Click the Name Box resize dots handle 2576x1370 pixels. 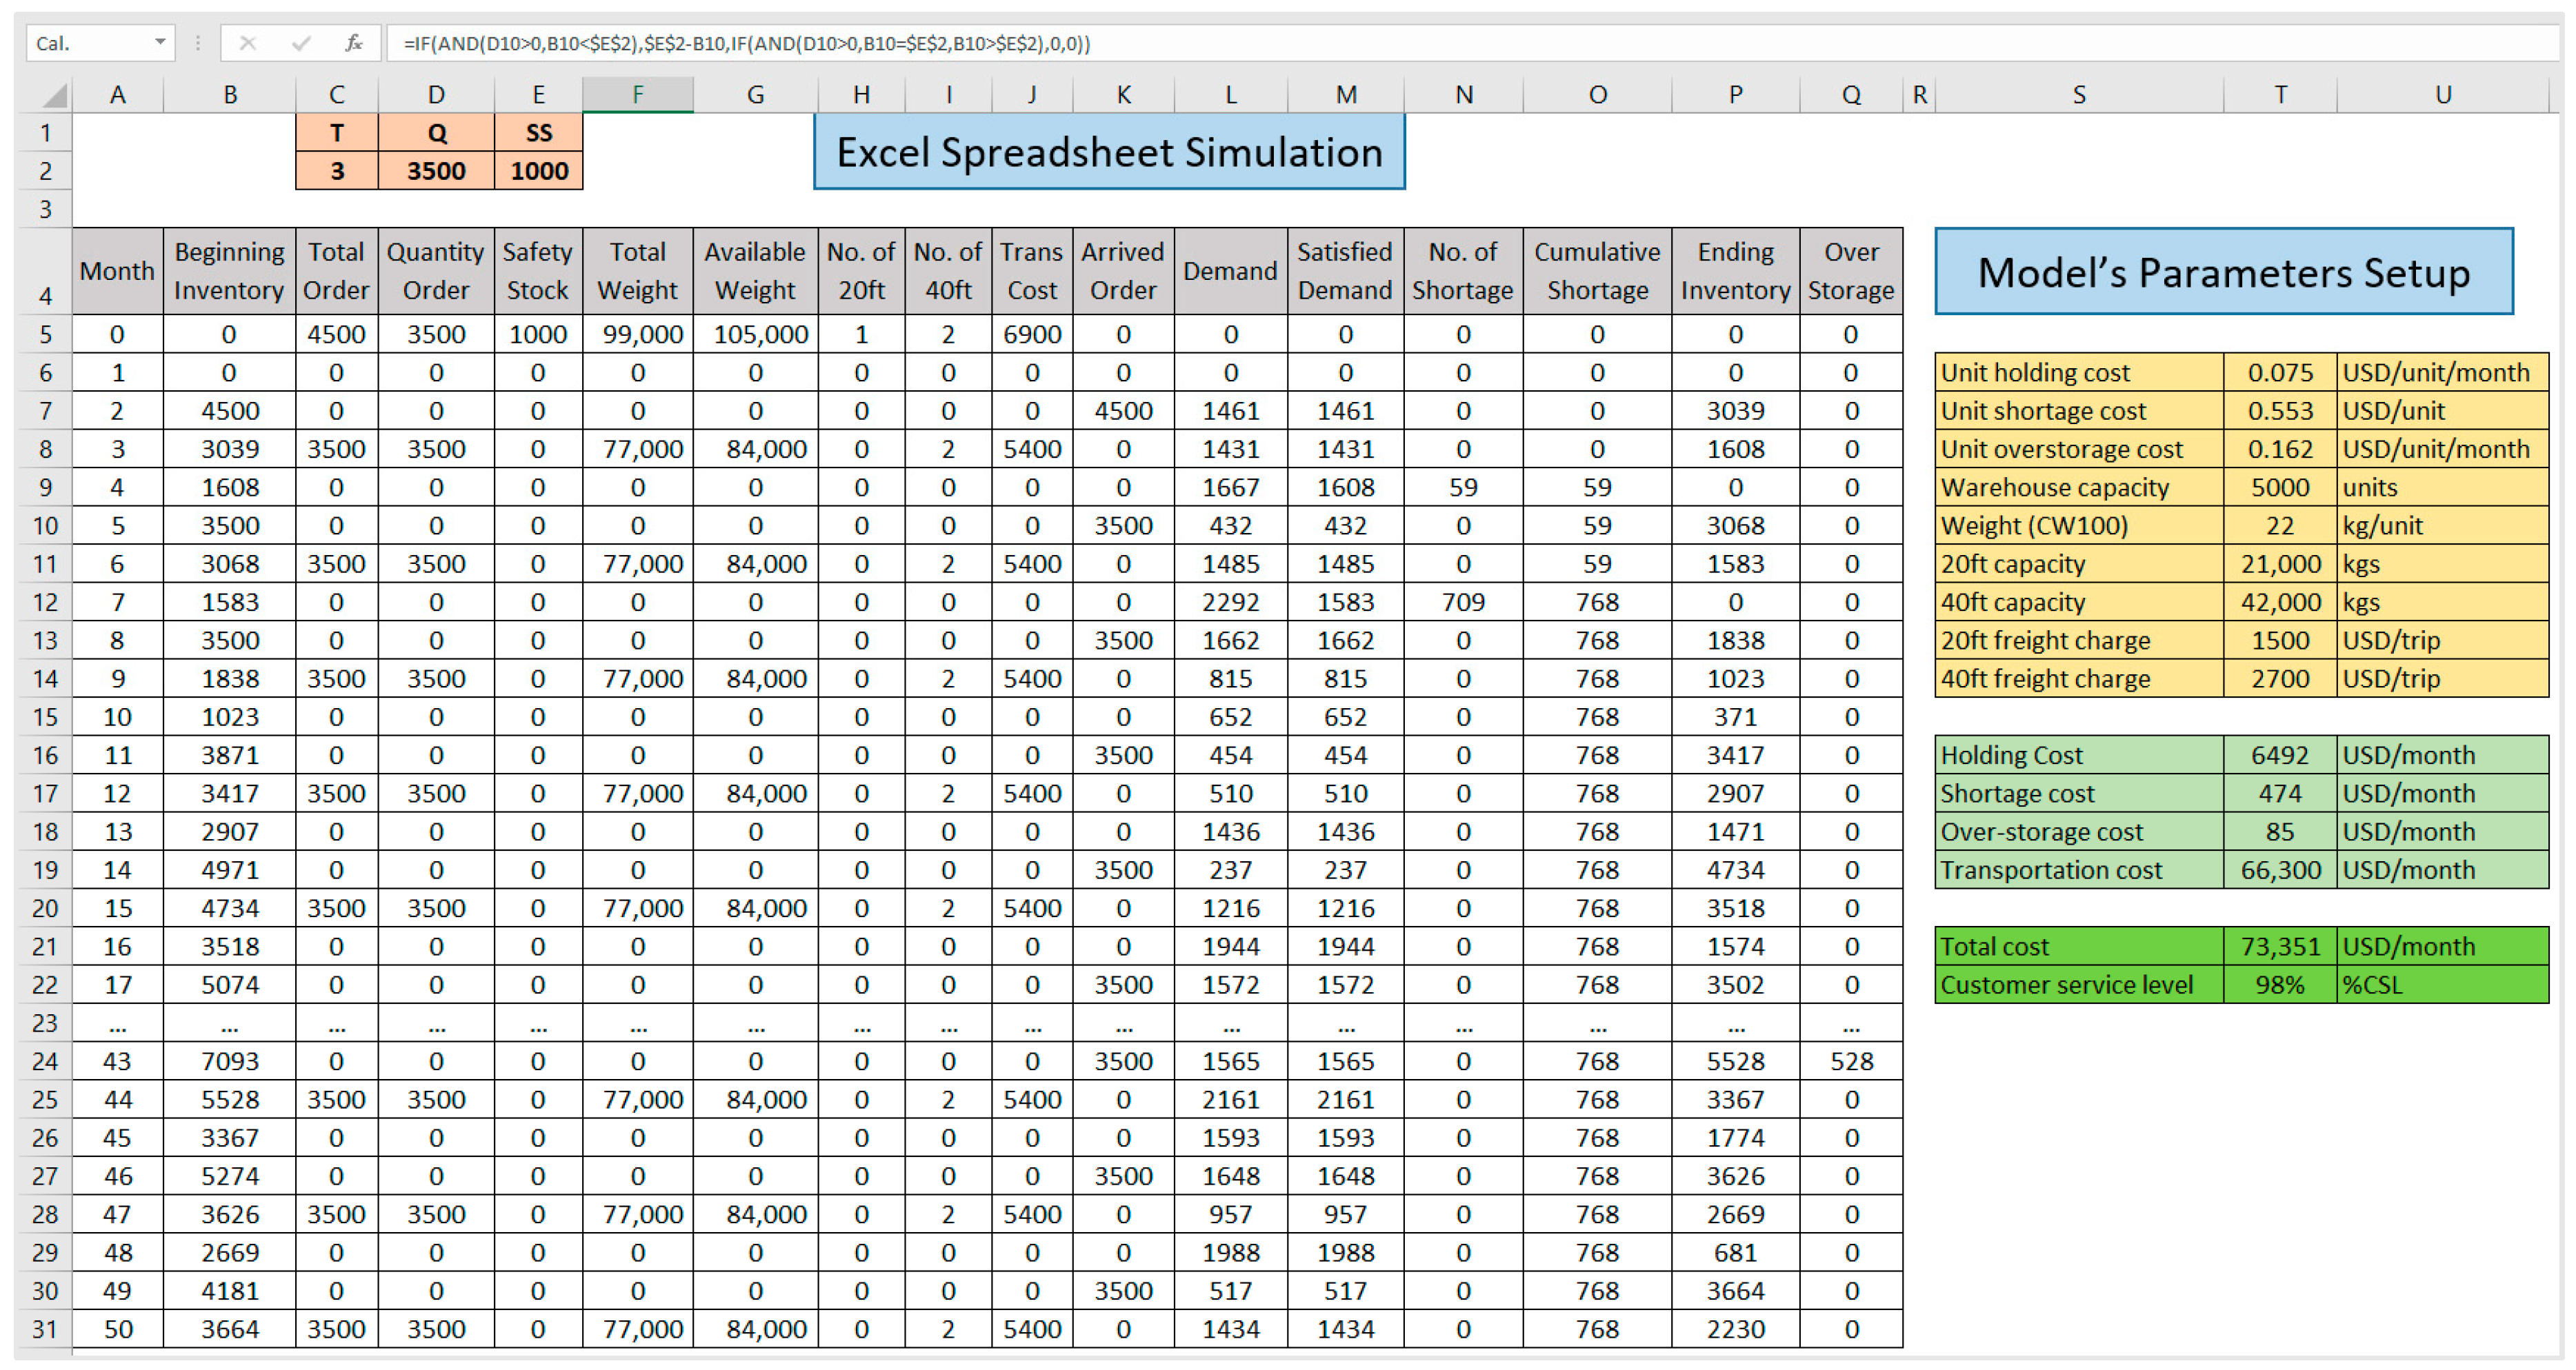click(198, 43)
